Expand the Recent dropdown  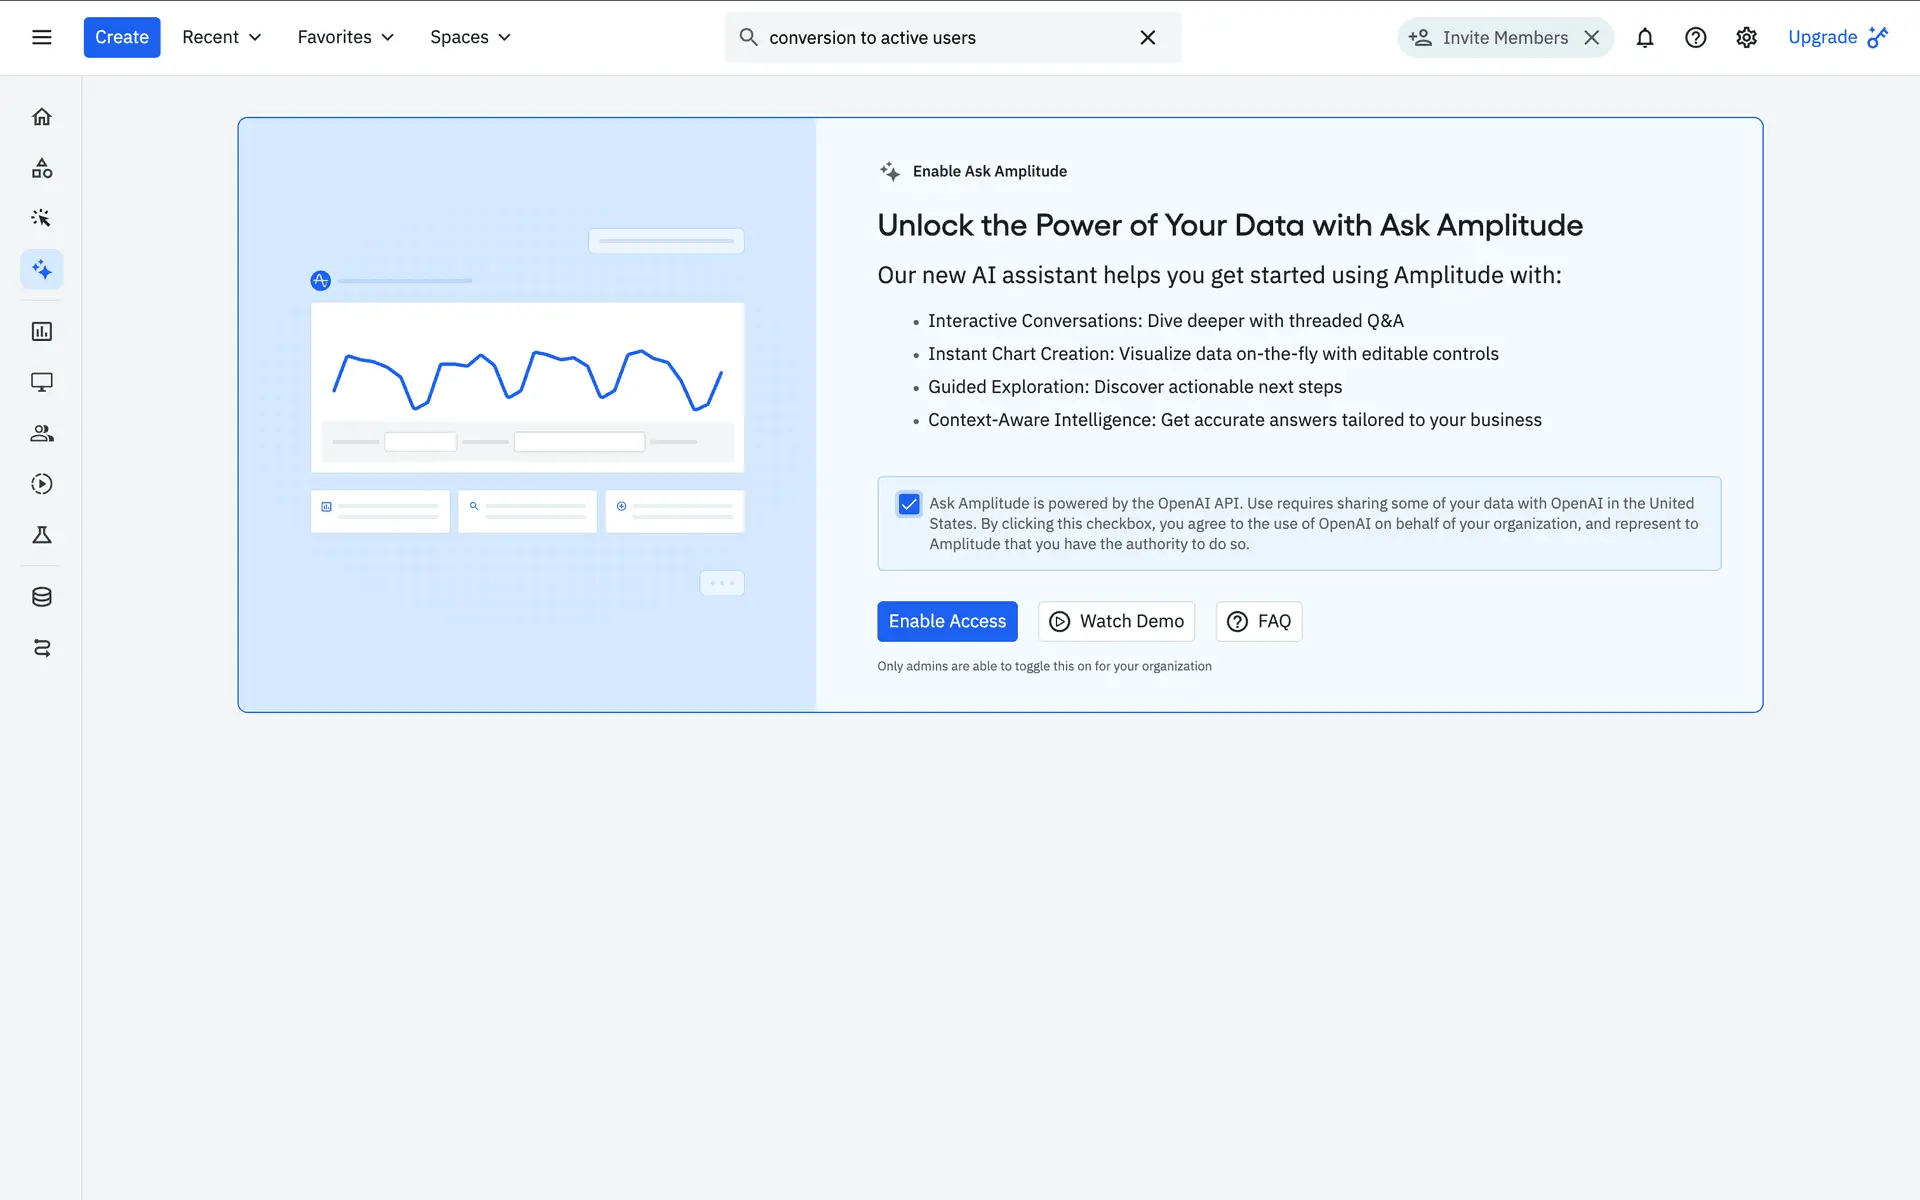pyautogui.click(x=221, y=37)
